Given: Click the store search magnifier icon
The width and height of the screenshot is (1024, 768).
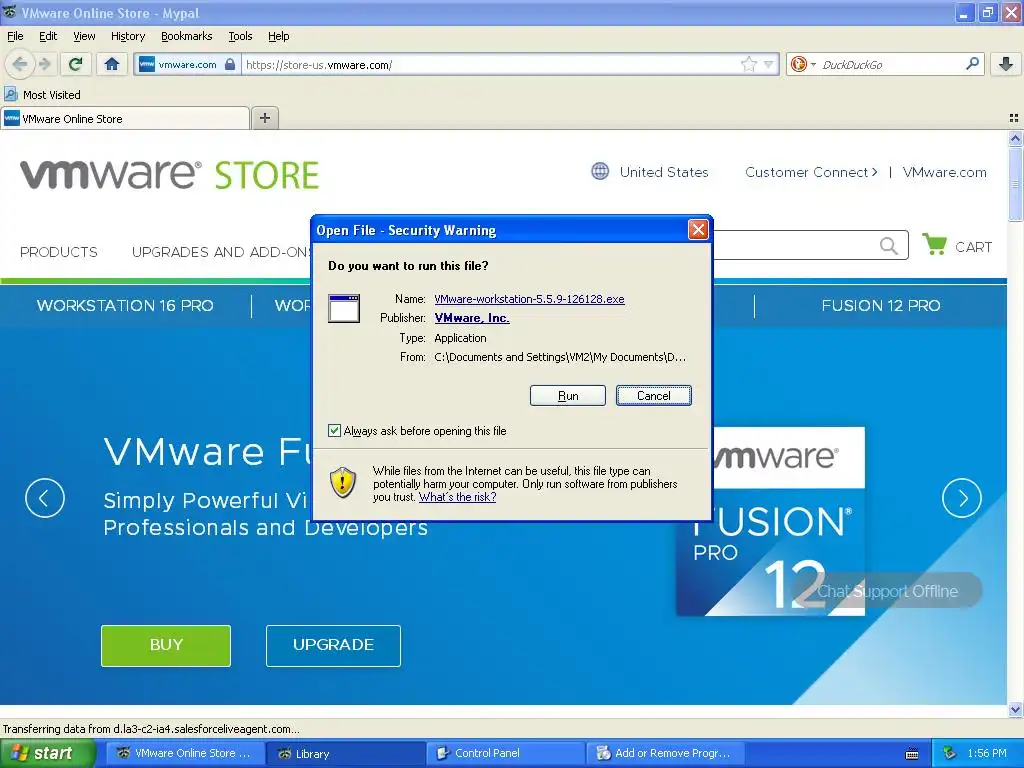Looking at the screenshot, I should click(888, 246).
